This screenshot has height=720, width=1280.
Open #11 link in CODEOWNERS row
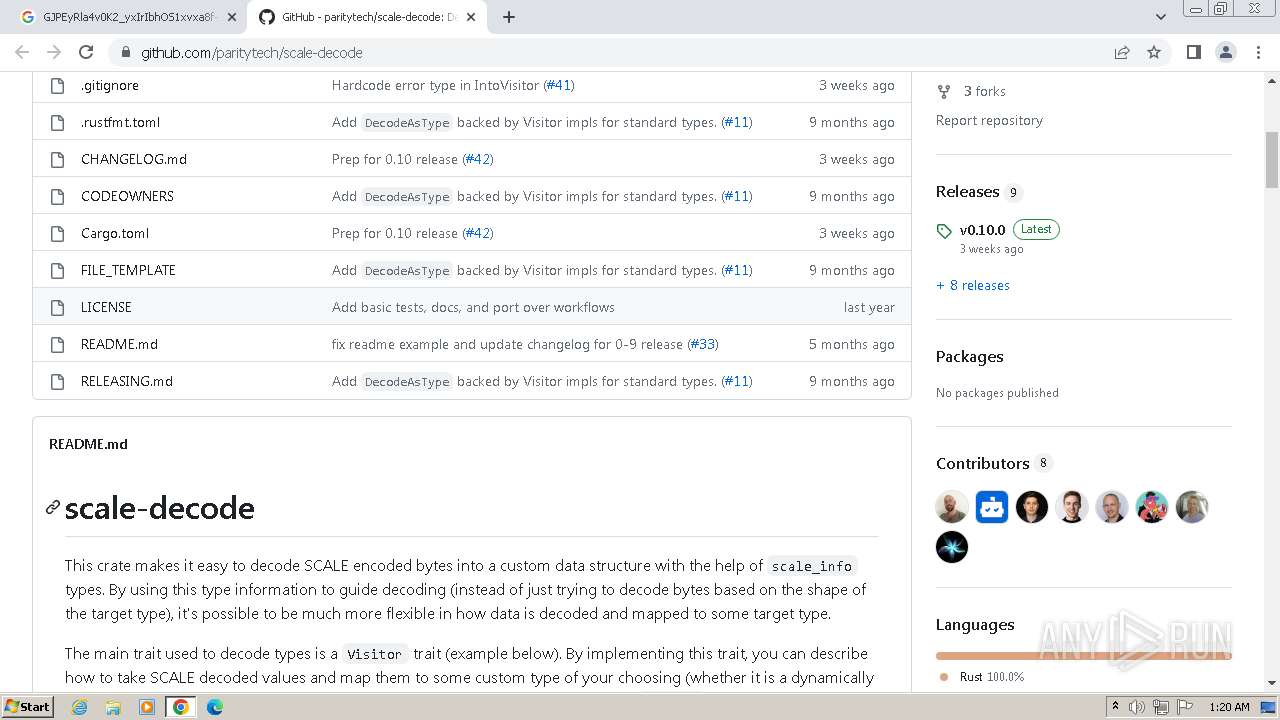737,196
